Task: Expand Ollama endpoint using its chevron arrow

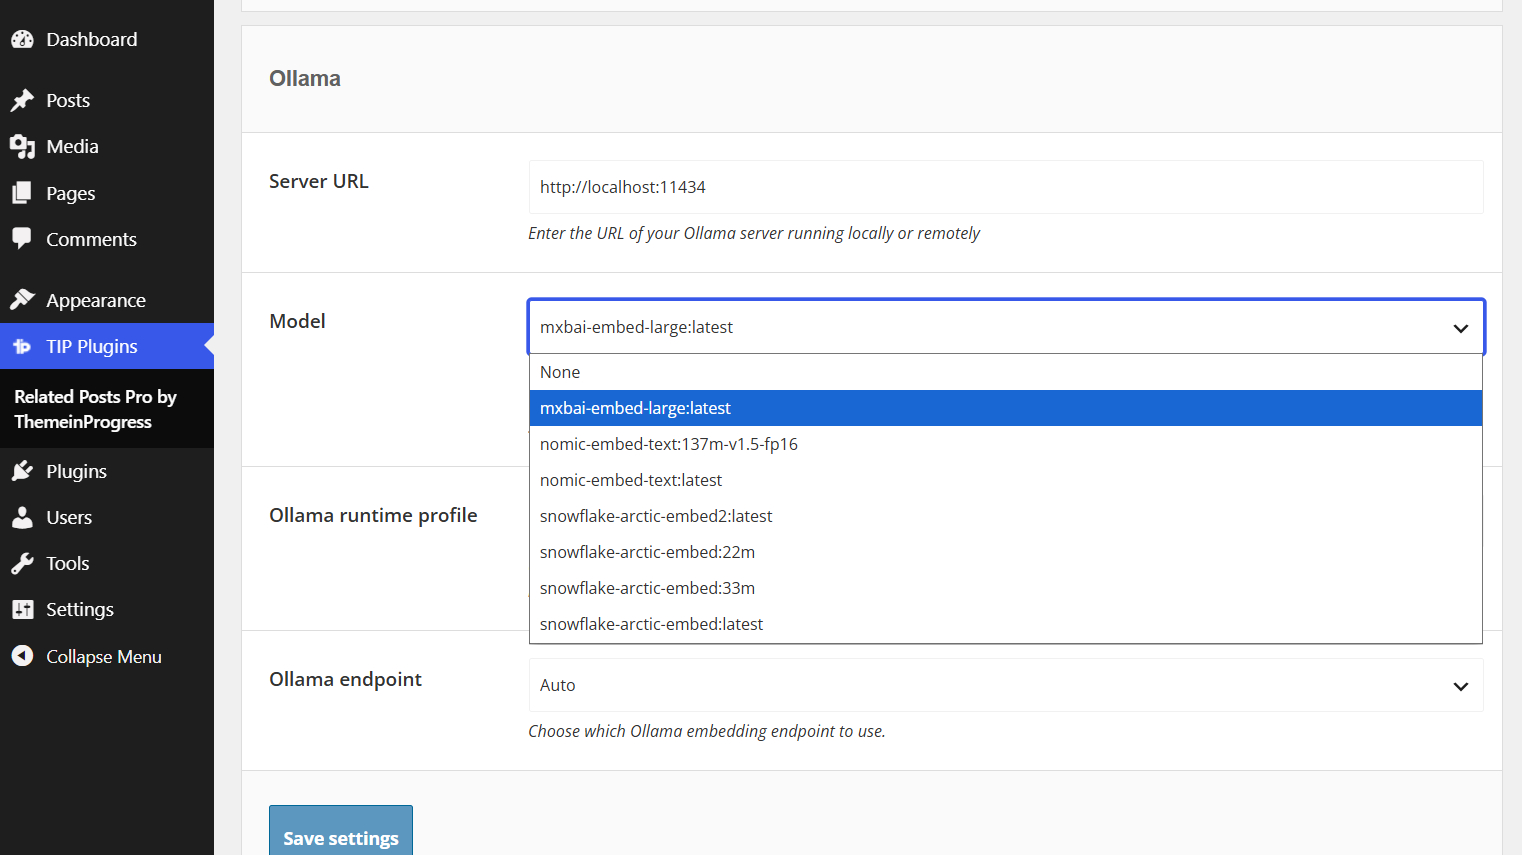Action: tap(1461, 686)
